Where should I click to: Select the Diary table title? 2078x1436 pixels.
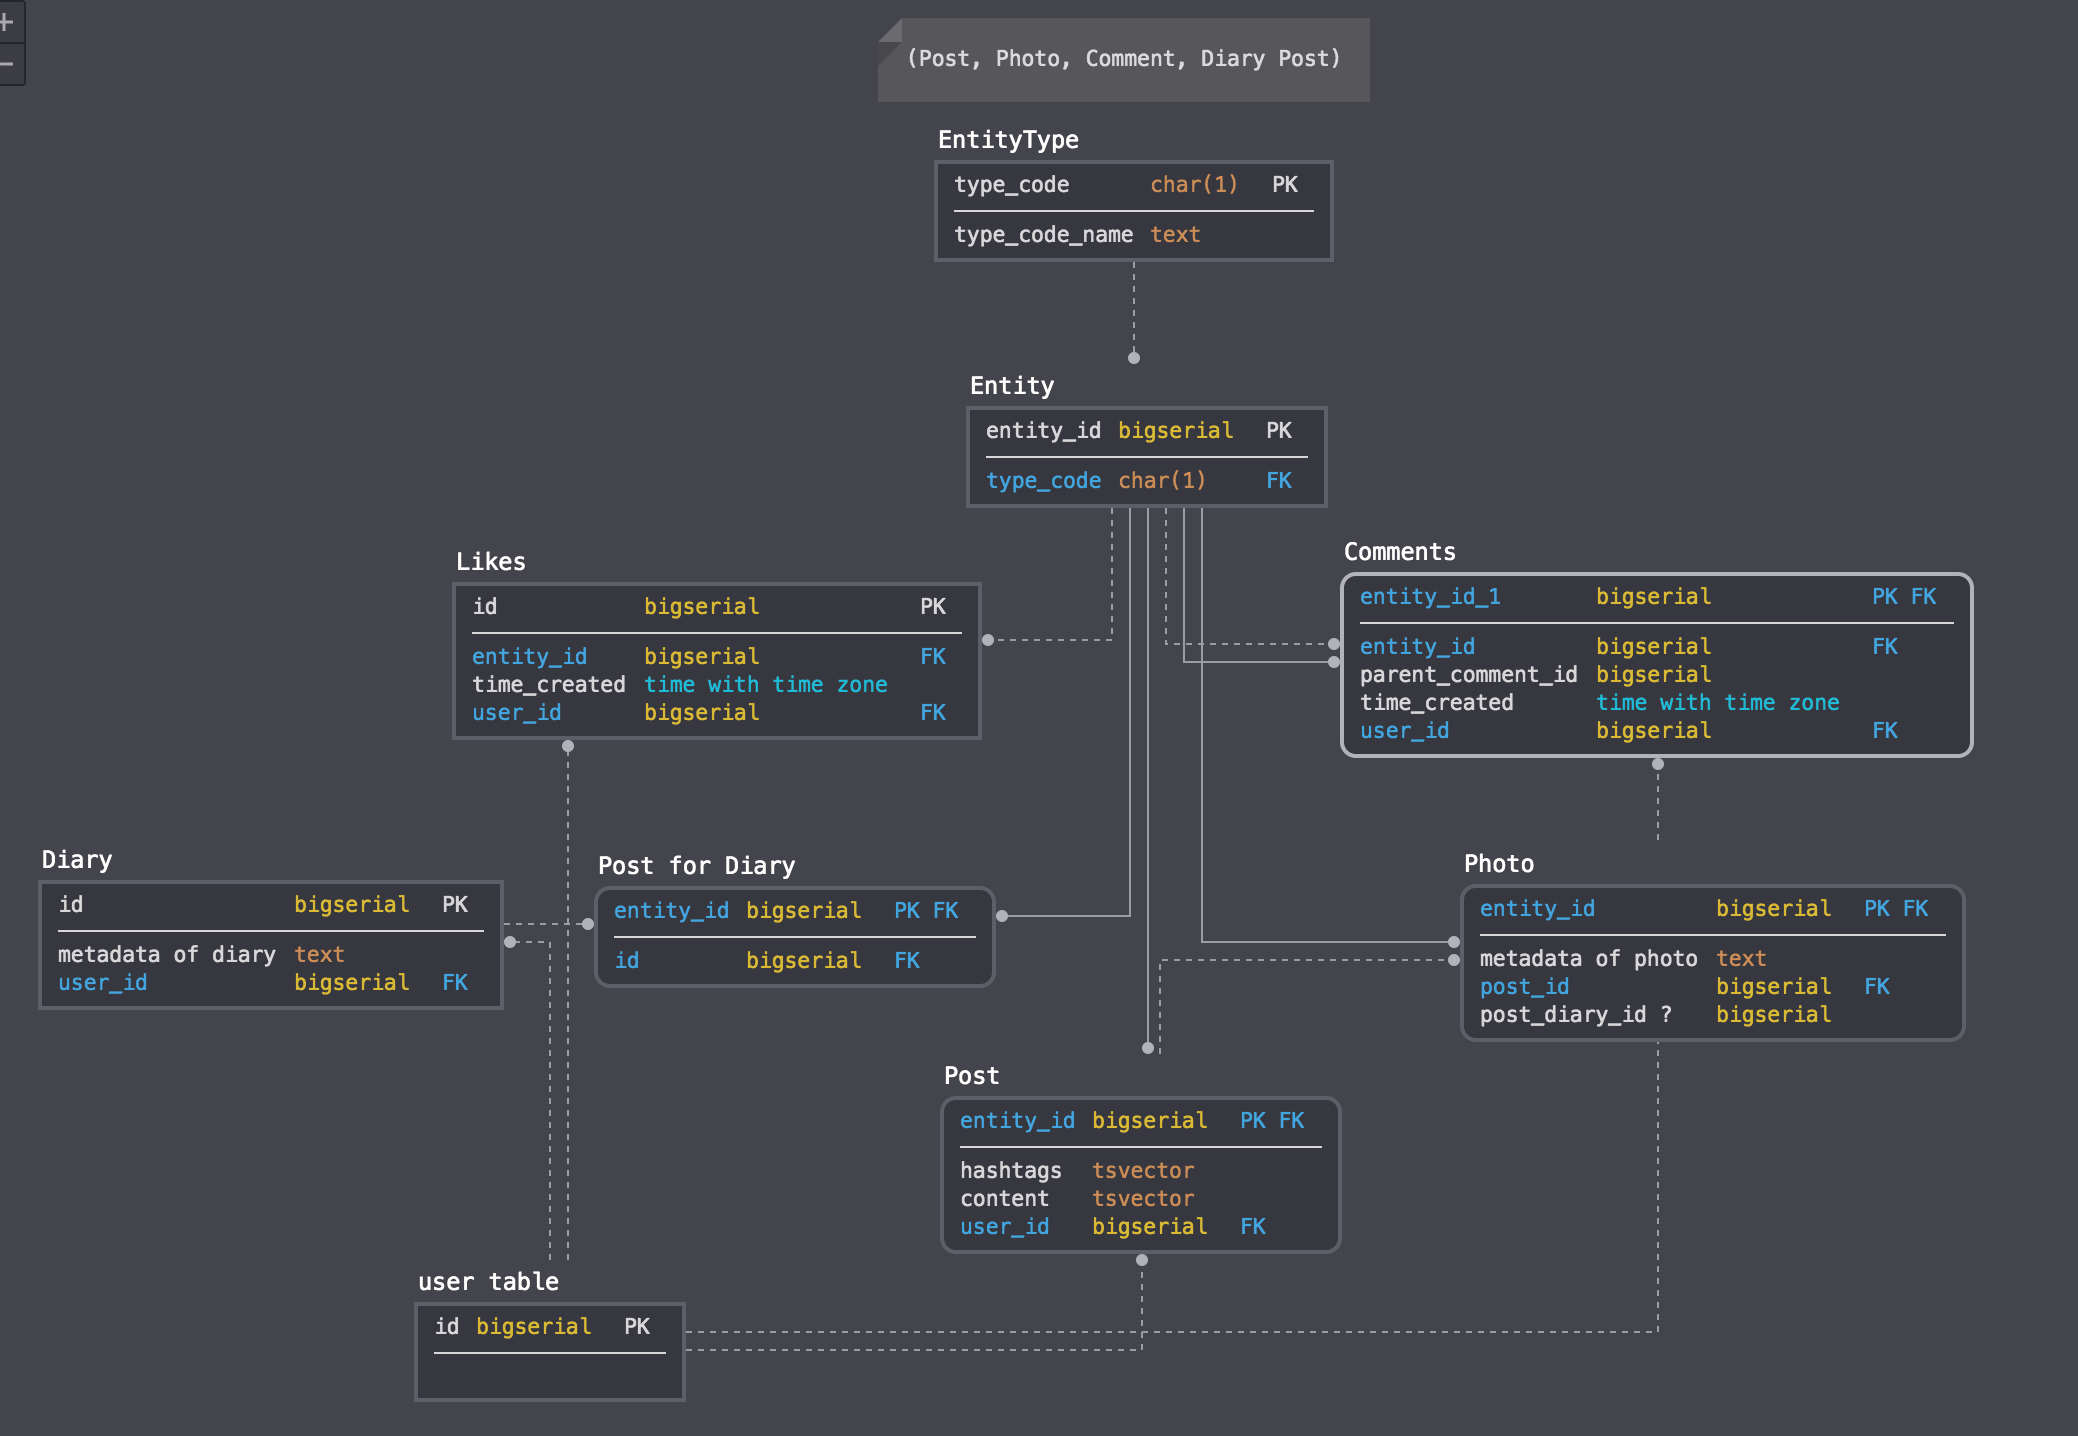click(77, 860)
